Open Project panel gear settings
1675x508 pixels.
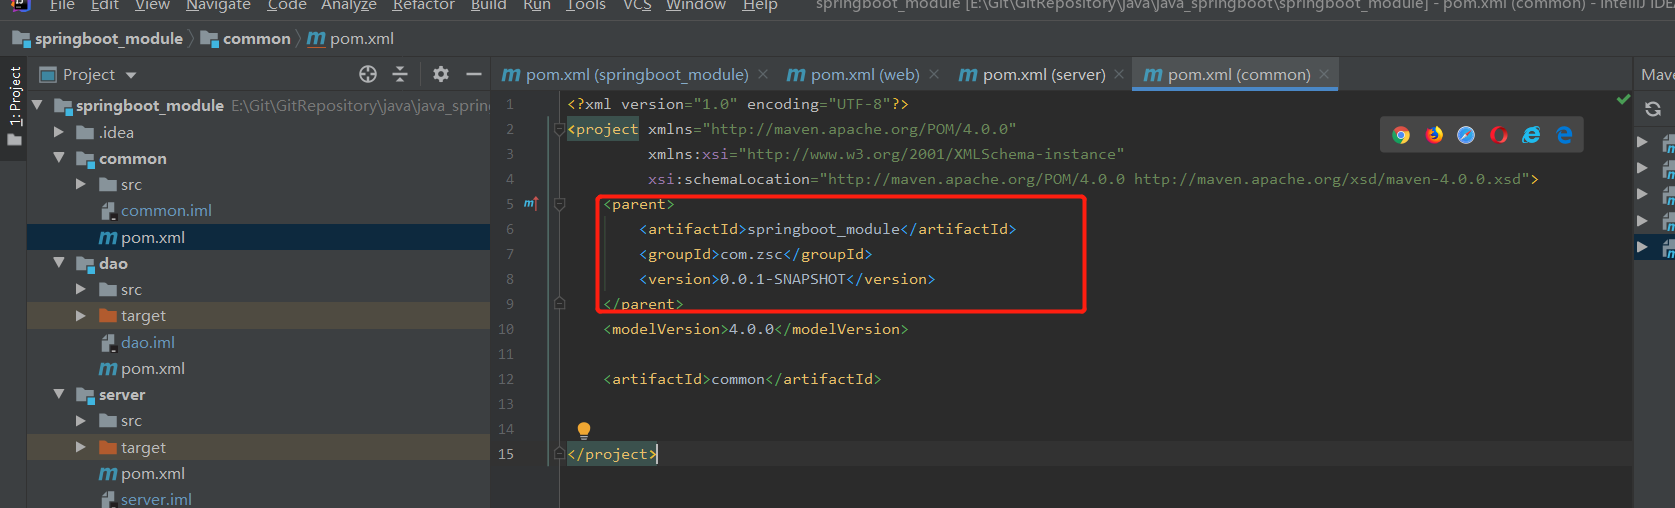tap(441, 74)
